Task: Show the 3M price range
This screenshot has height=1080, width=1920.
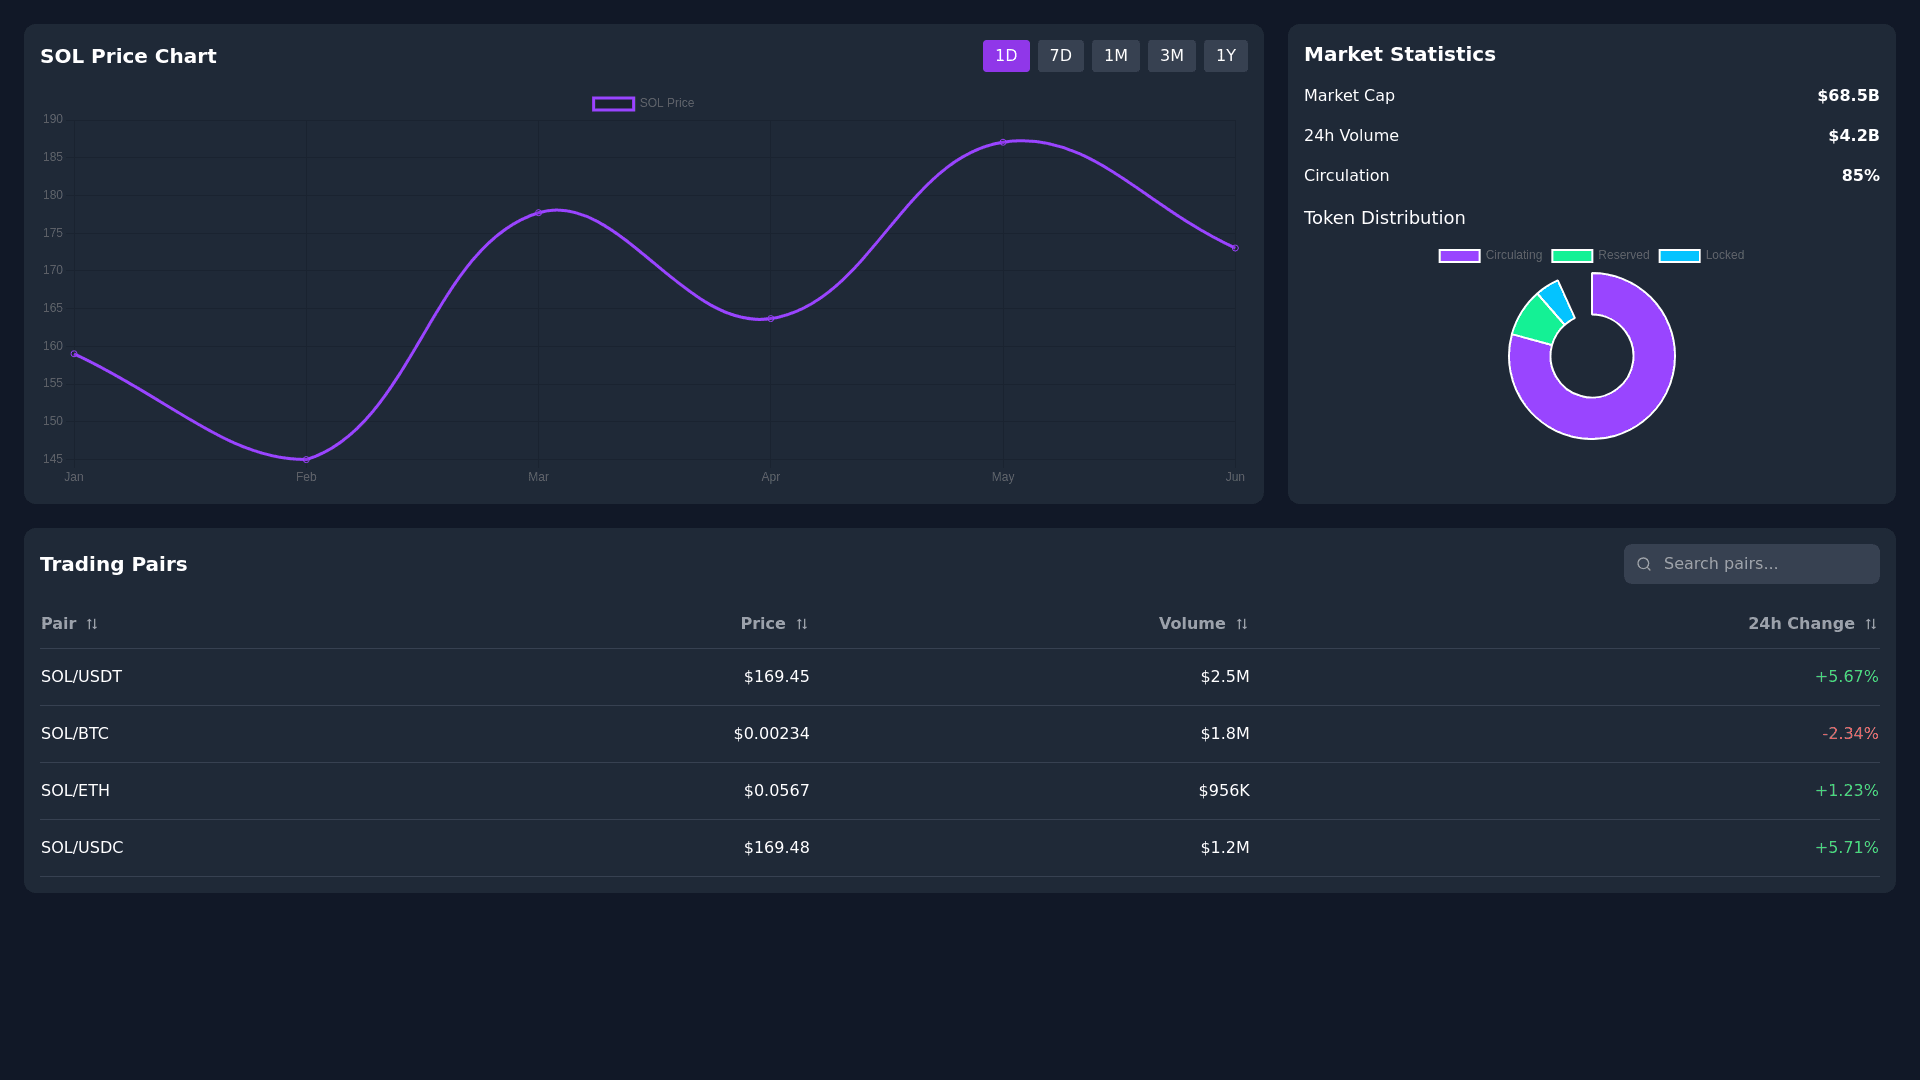Action: click(1171, 56)
